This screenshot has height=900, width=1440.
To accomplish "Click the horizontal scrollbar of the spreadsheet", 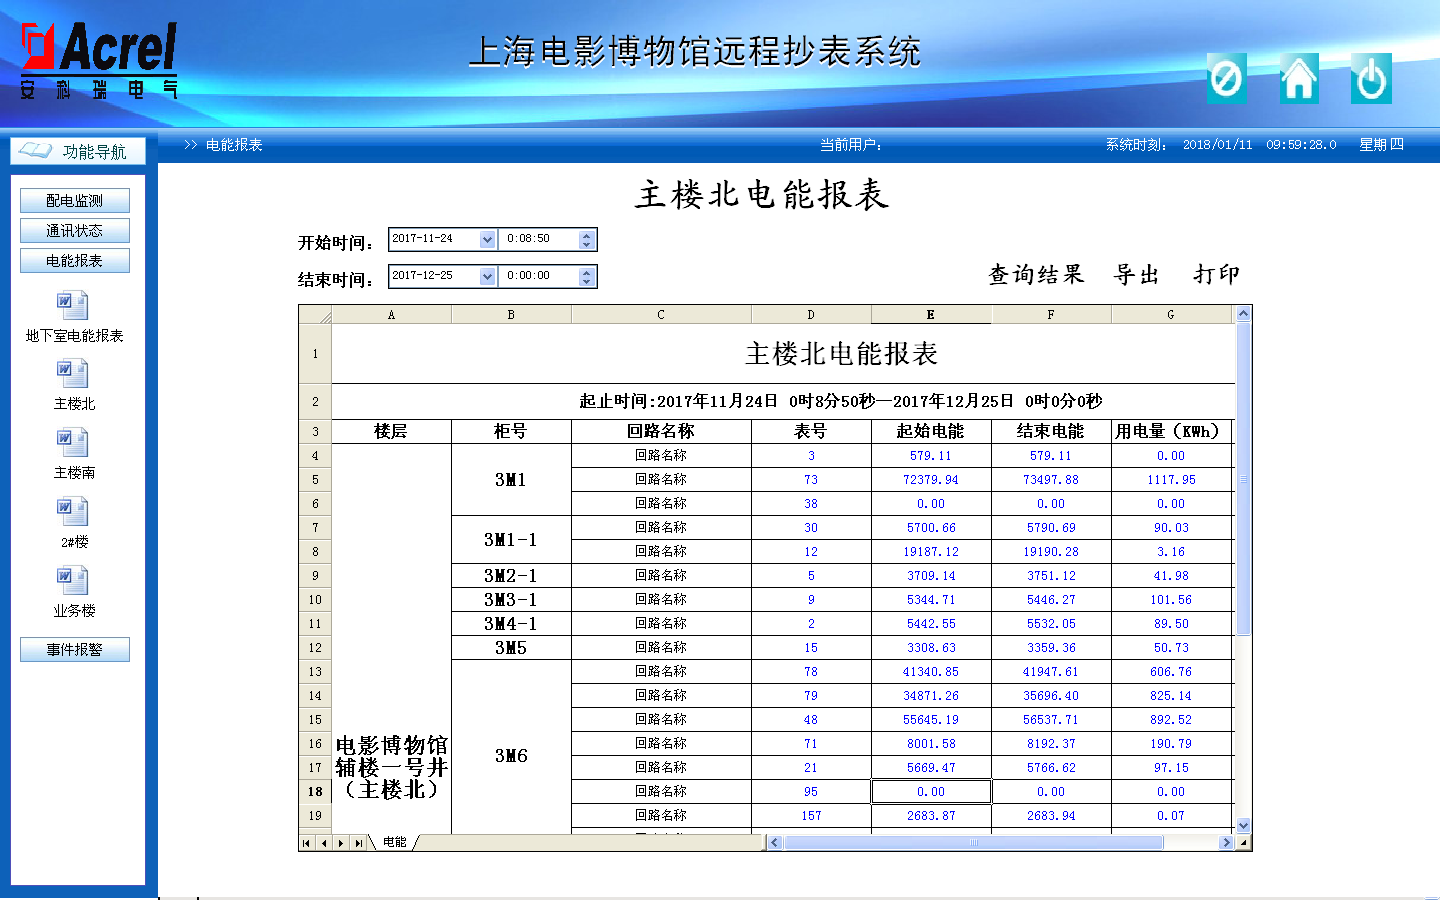I will click(x=973, y=843).
